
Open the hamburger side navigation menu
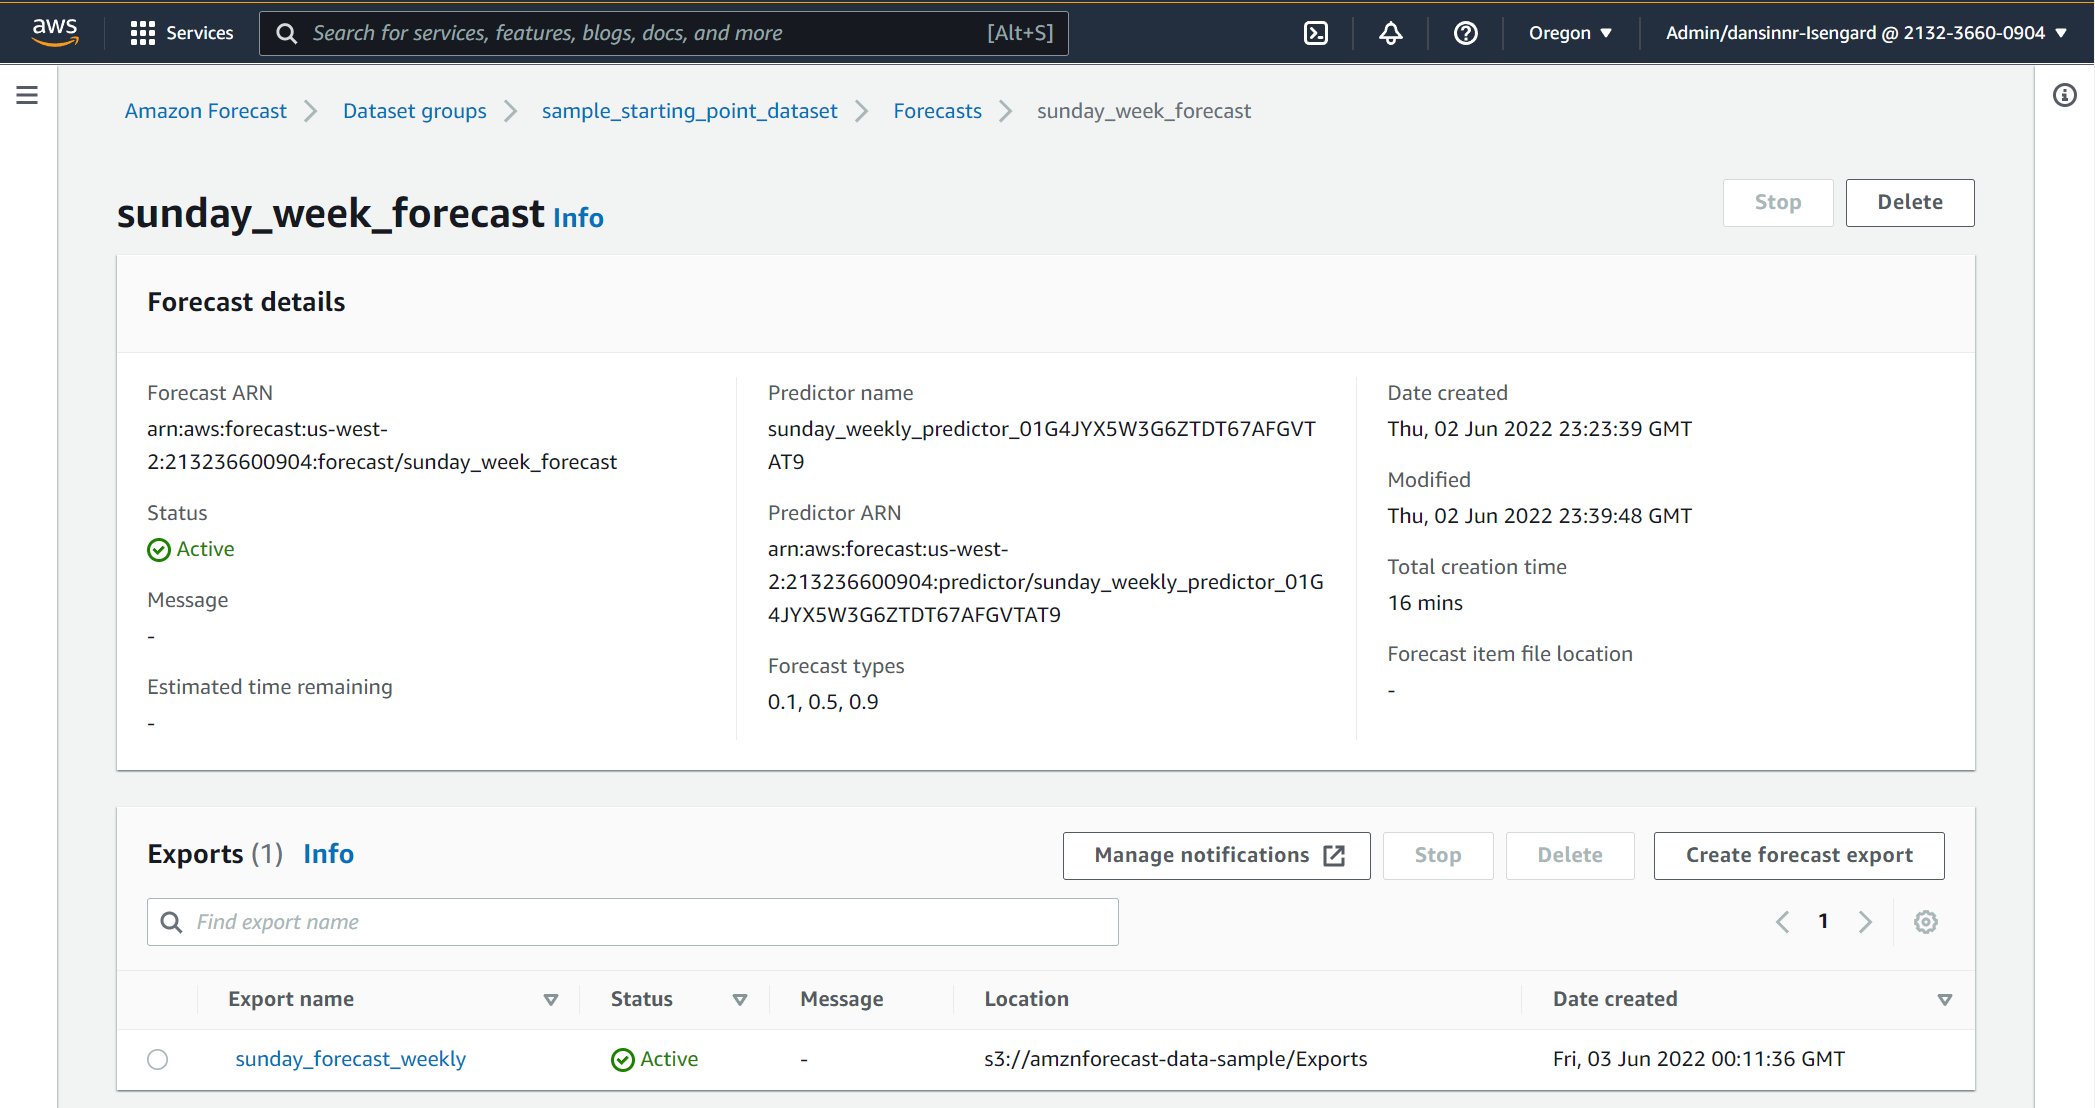(x=27, y=95)
